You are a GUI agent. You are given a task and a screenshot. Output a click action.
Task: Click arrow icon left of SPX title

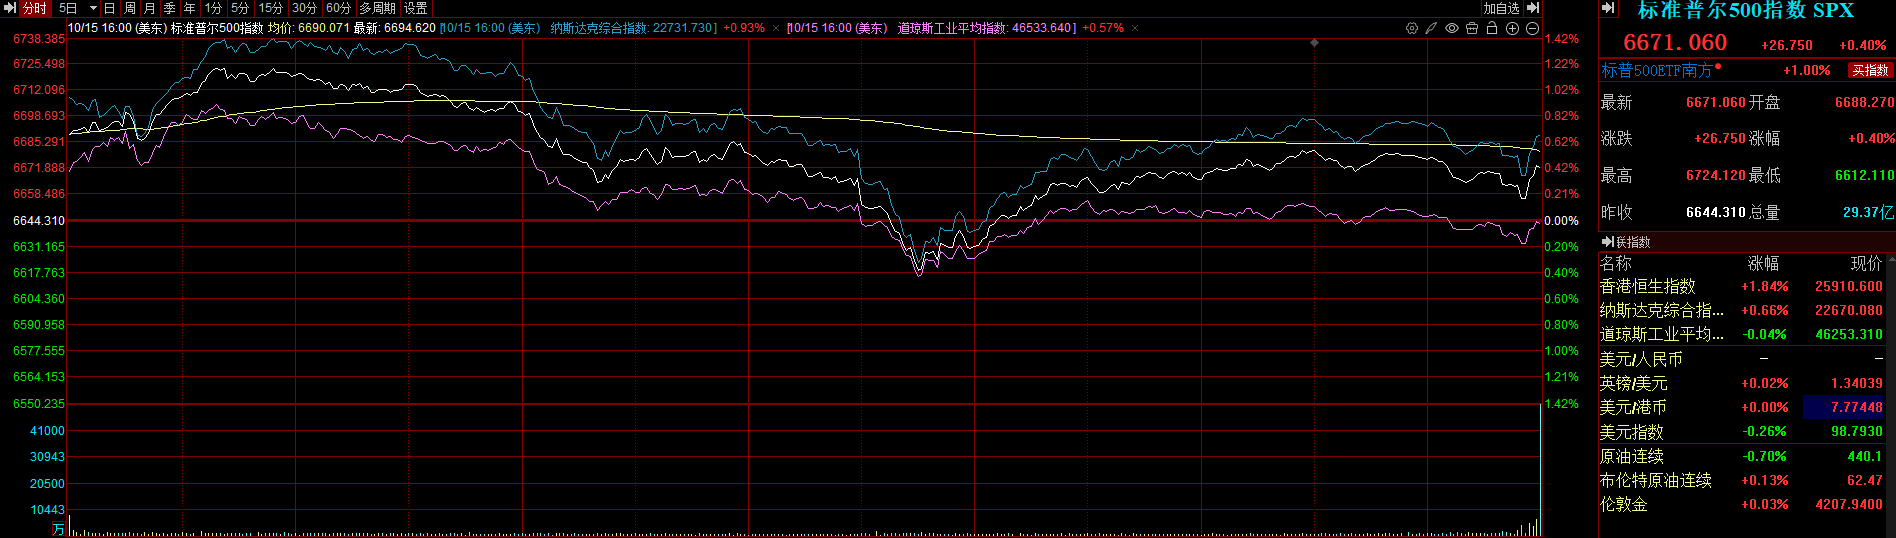click(1609, 8)
